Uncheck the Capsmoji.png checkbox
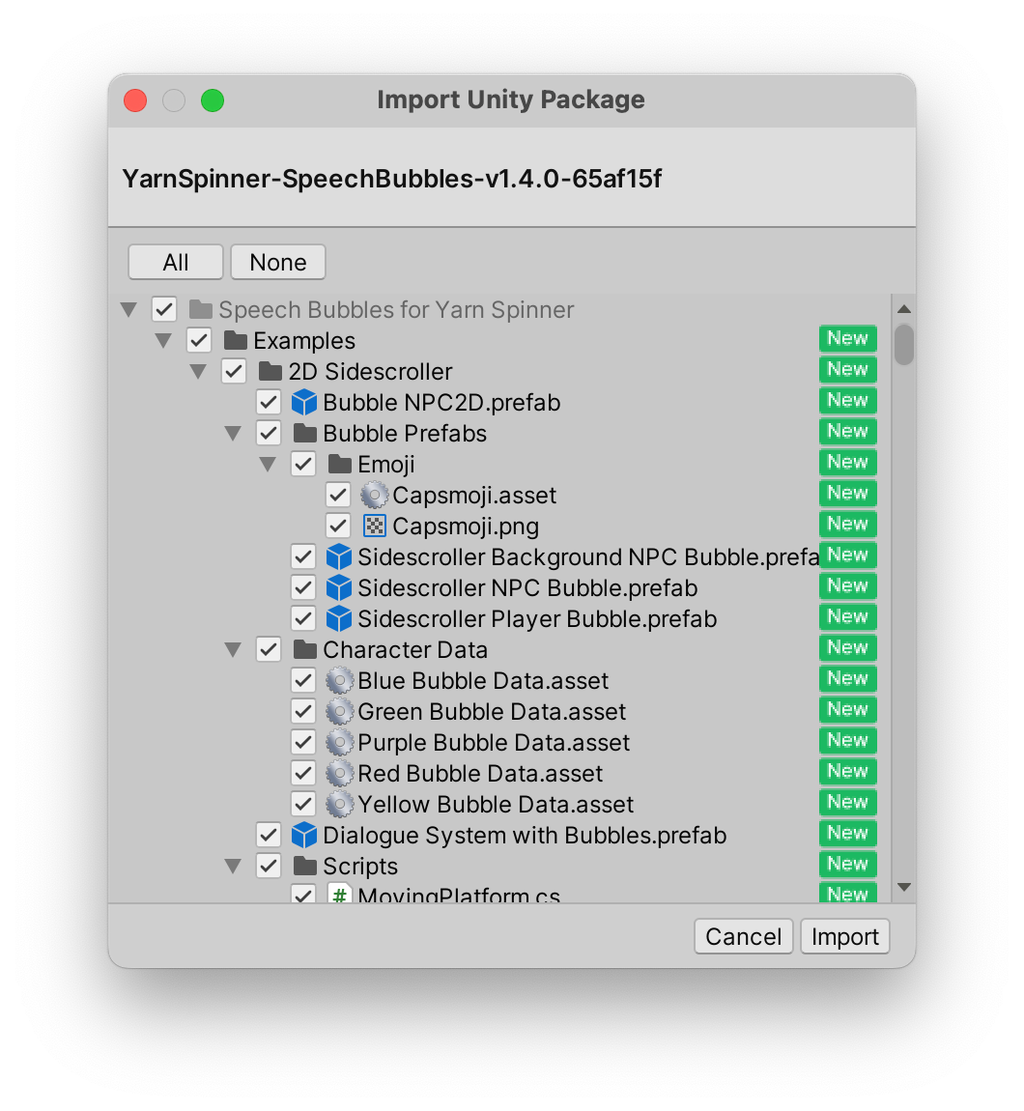This screenshot has height=1111, width=1024. tap(338, 526)
